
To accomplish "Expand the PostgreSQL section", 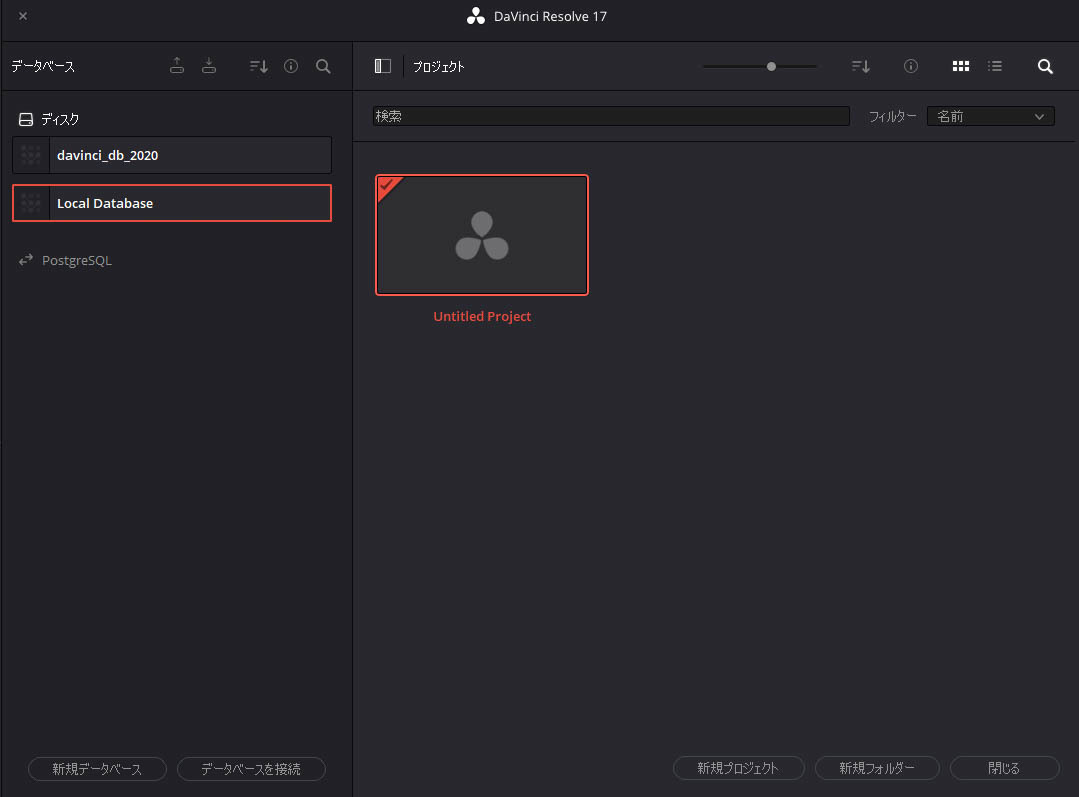I will click(66, 260).
